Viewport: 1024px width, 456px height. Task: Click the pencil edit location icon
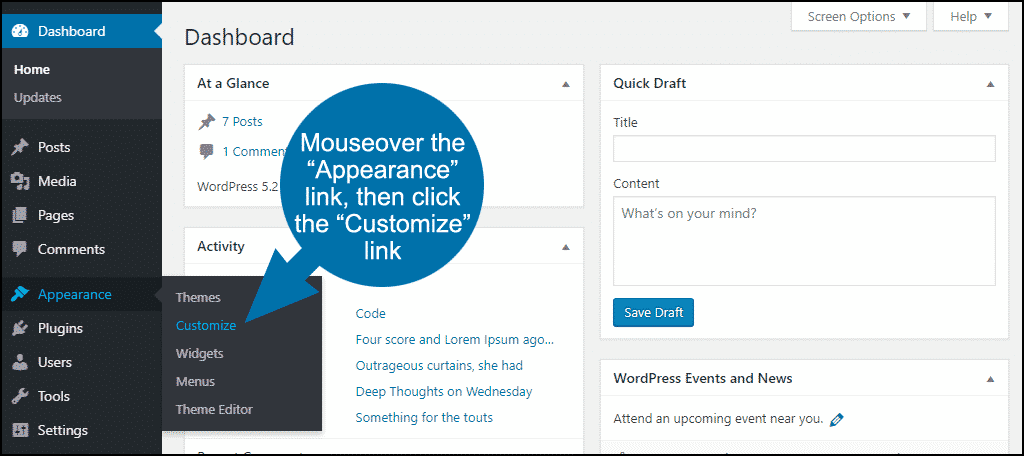pos(836,419)
